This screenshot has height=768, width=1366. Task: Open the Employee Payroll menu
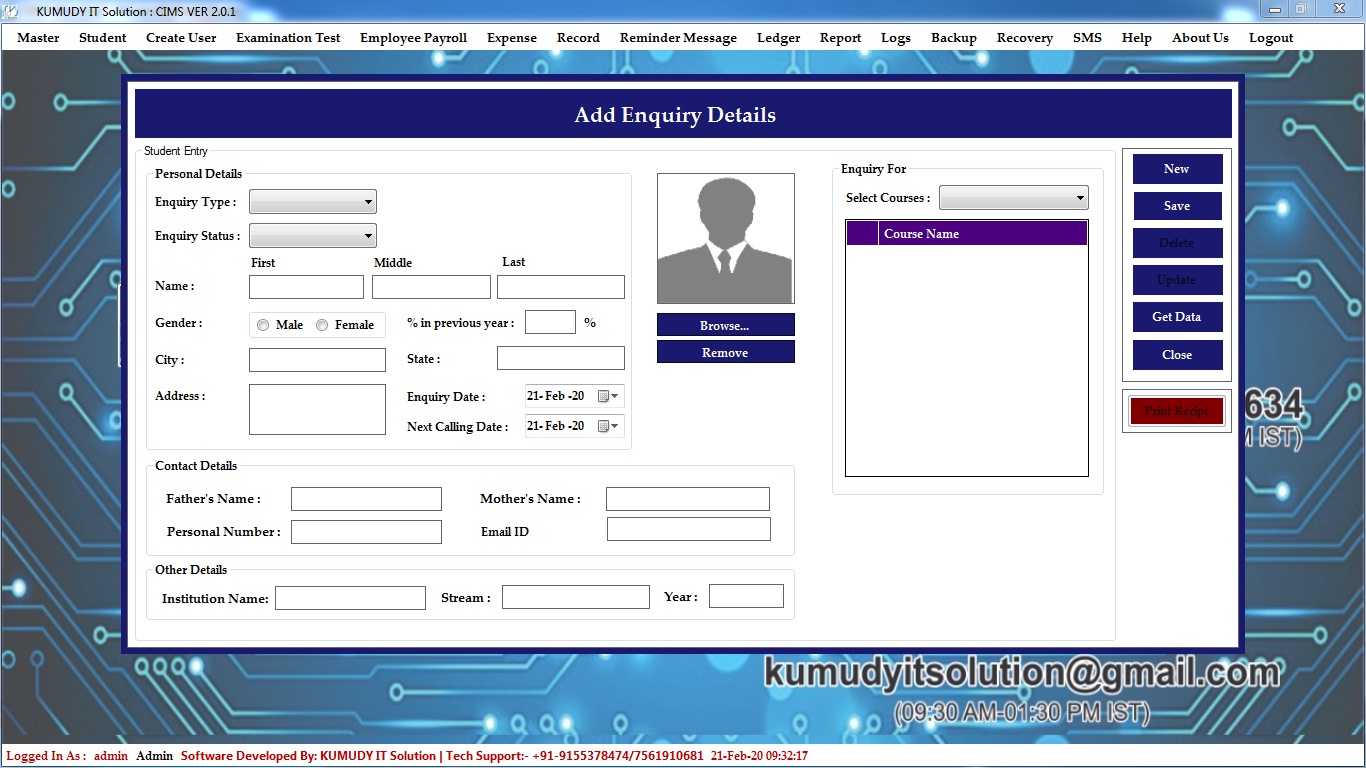coord(413,38)
